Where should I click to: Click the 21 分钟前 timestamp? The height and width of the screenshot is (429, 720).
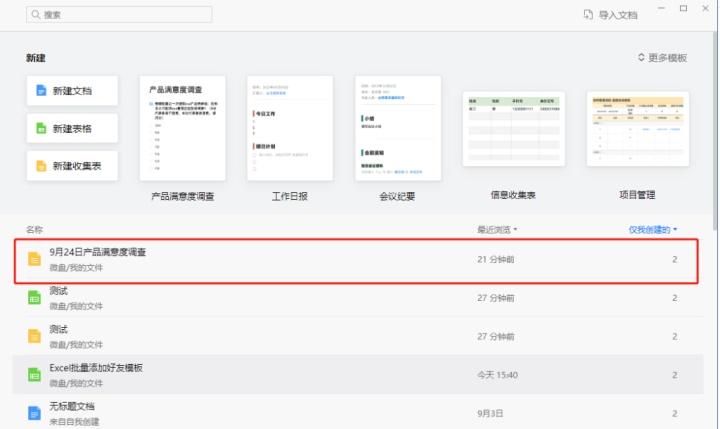tap(495, 260)
